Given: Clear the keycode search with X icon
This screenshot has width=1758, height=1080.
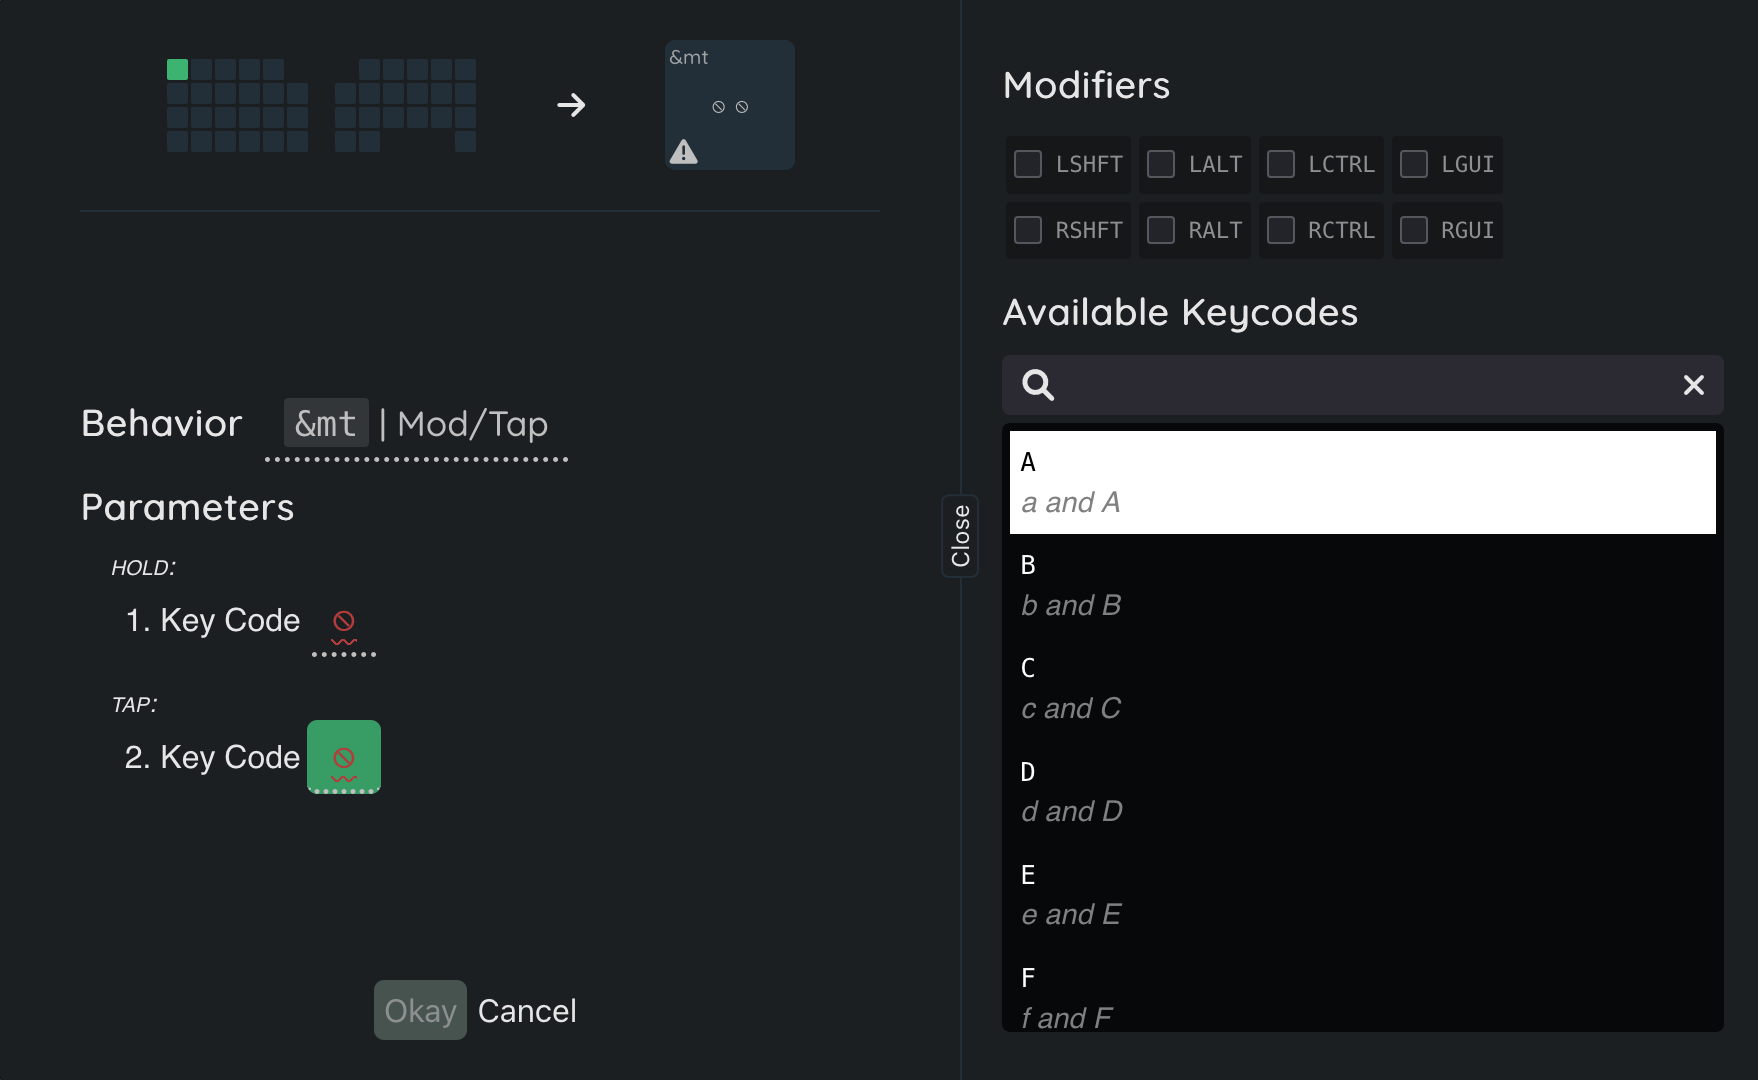Looking at the screenshot, I should click(x=1693, y=385).
